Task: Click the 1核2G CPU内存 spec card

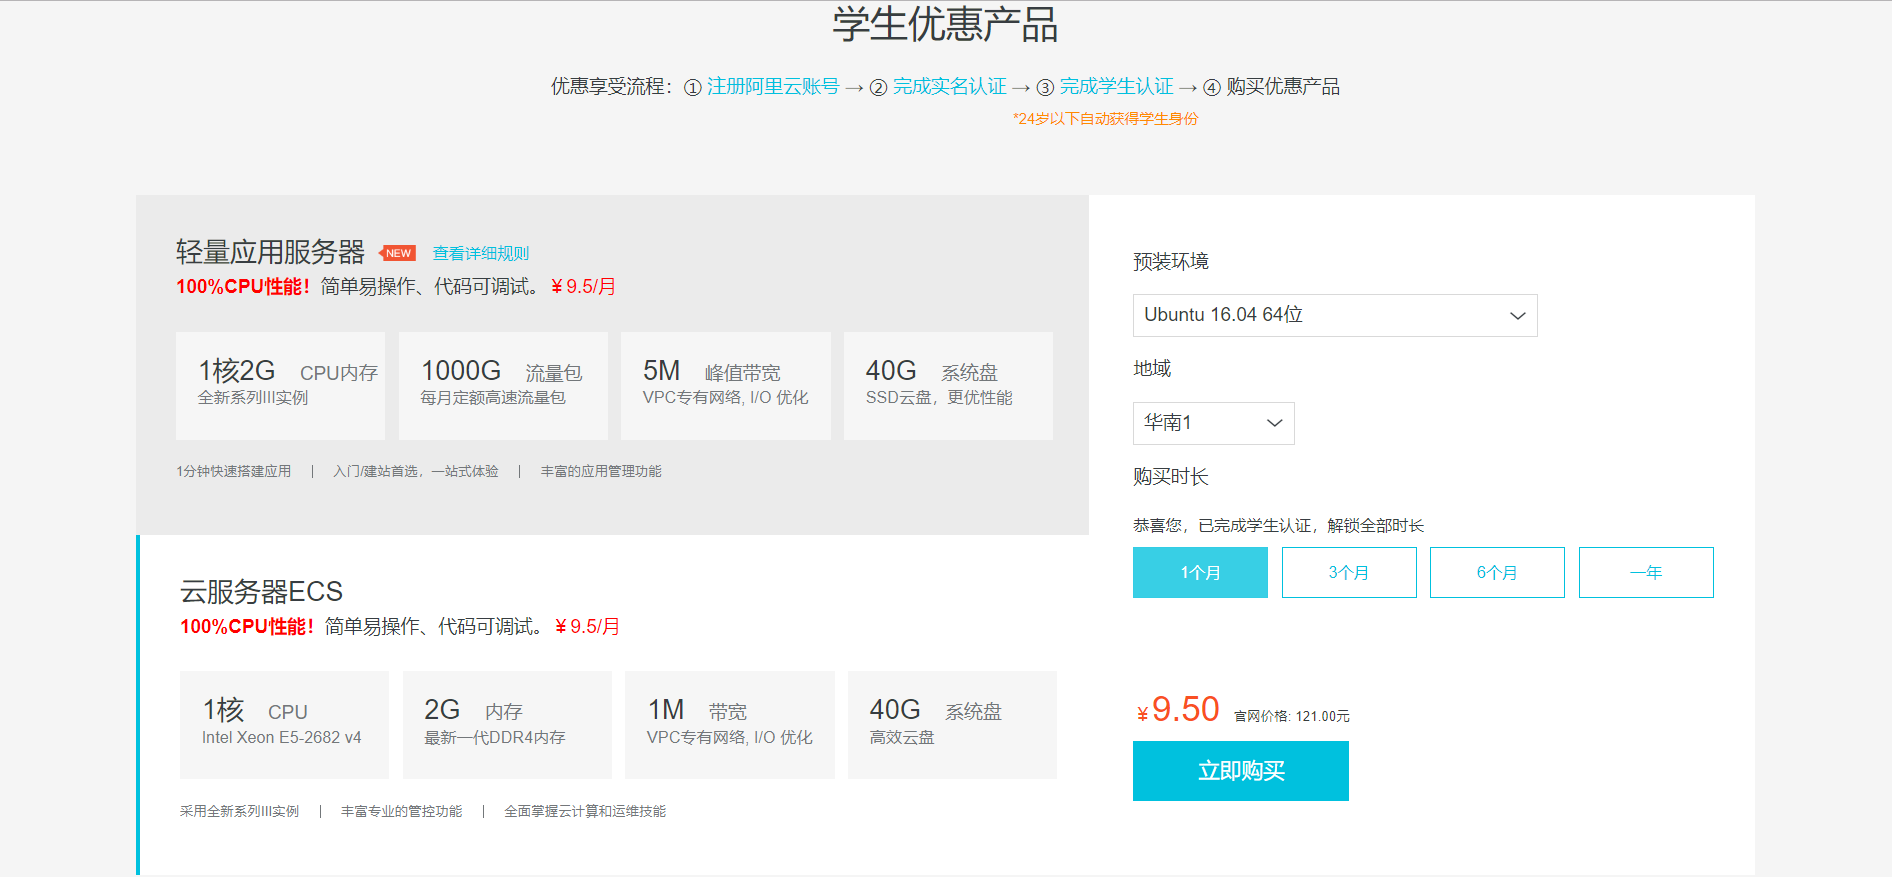Action: pos(280,386)
